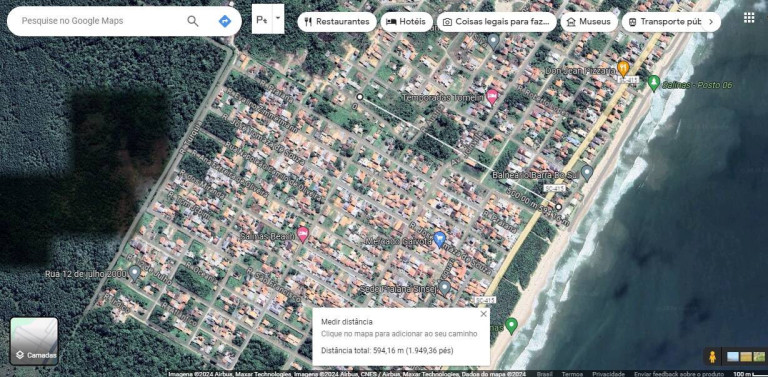Viewport: 768px width, 377px height.
Task: Pick up the Street View pegman
Action: (712, 356)
